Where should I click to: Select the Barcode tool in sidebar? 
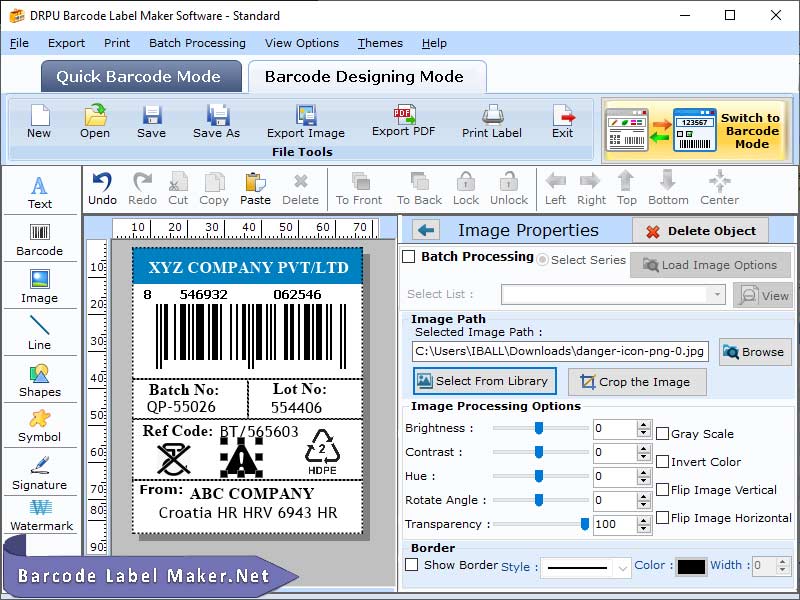click(x=40, y=239)
